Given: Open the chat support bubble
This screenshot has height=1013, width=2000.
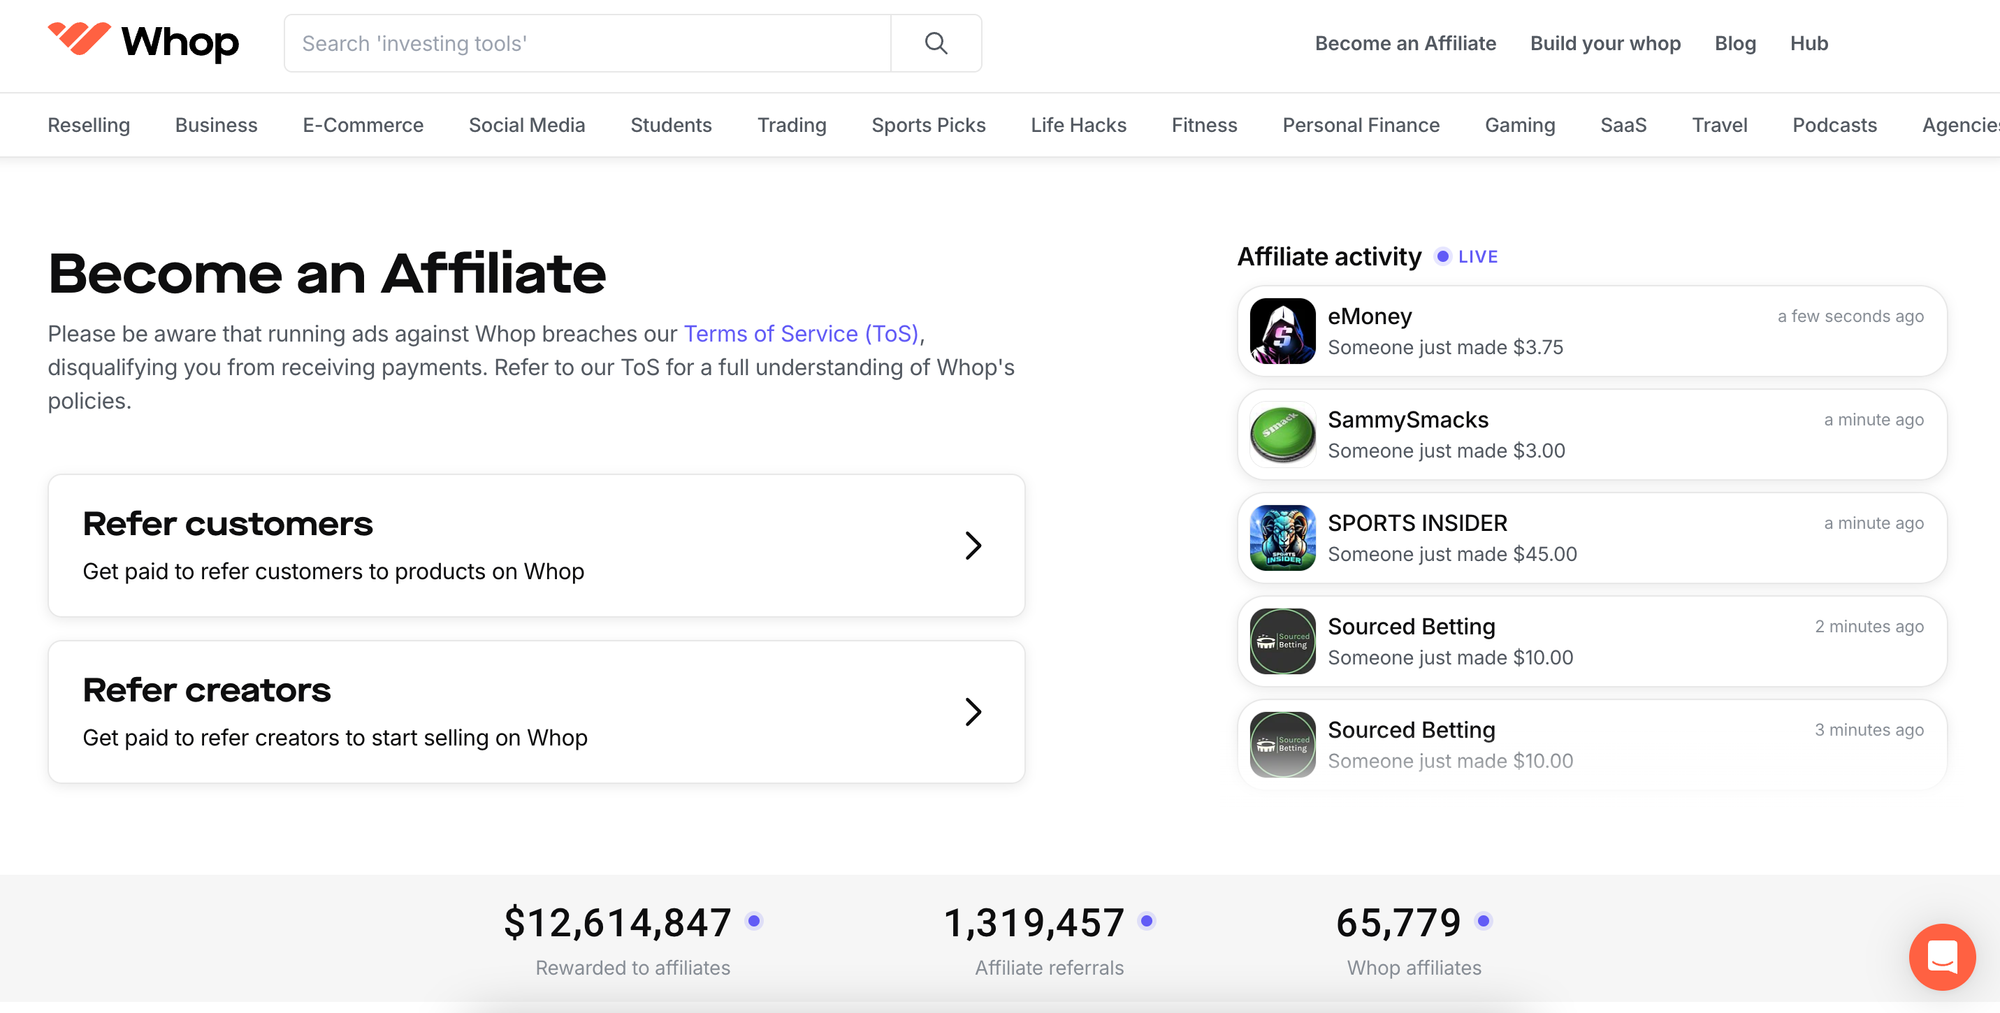Looking at the screenshot, I should (x=1942, y=957).
